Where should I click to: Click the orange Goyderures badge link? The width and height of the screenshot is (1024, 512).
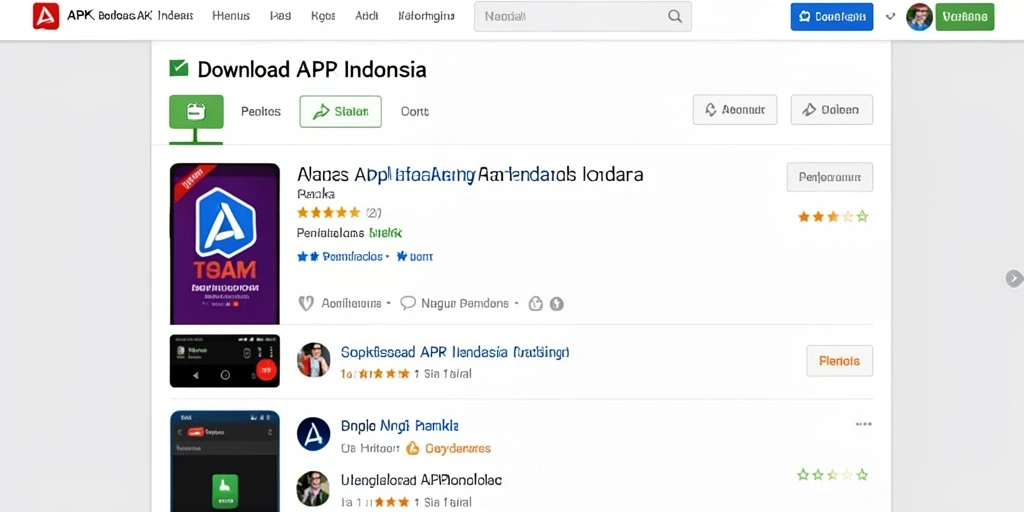click(448, 449)
